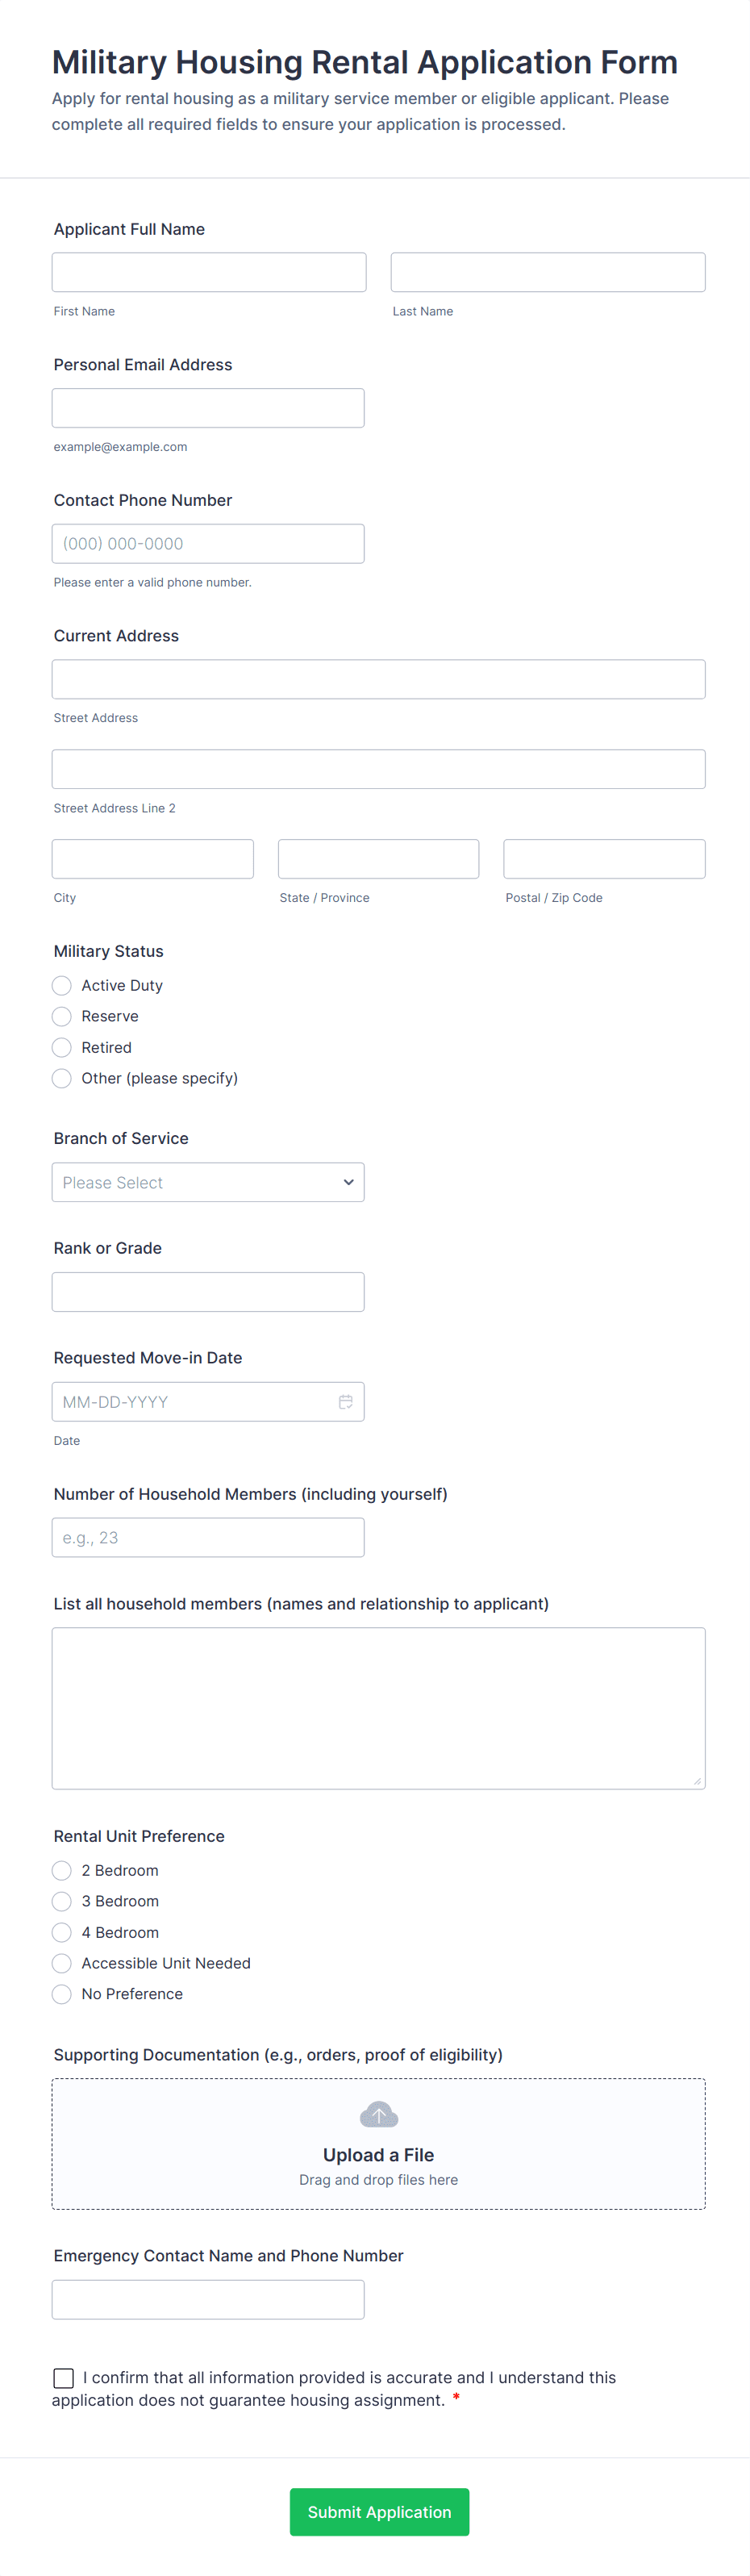Select Active Duty military status
This screenshot has height=2576, width=750.
(x=62, y=986)
